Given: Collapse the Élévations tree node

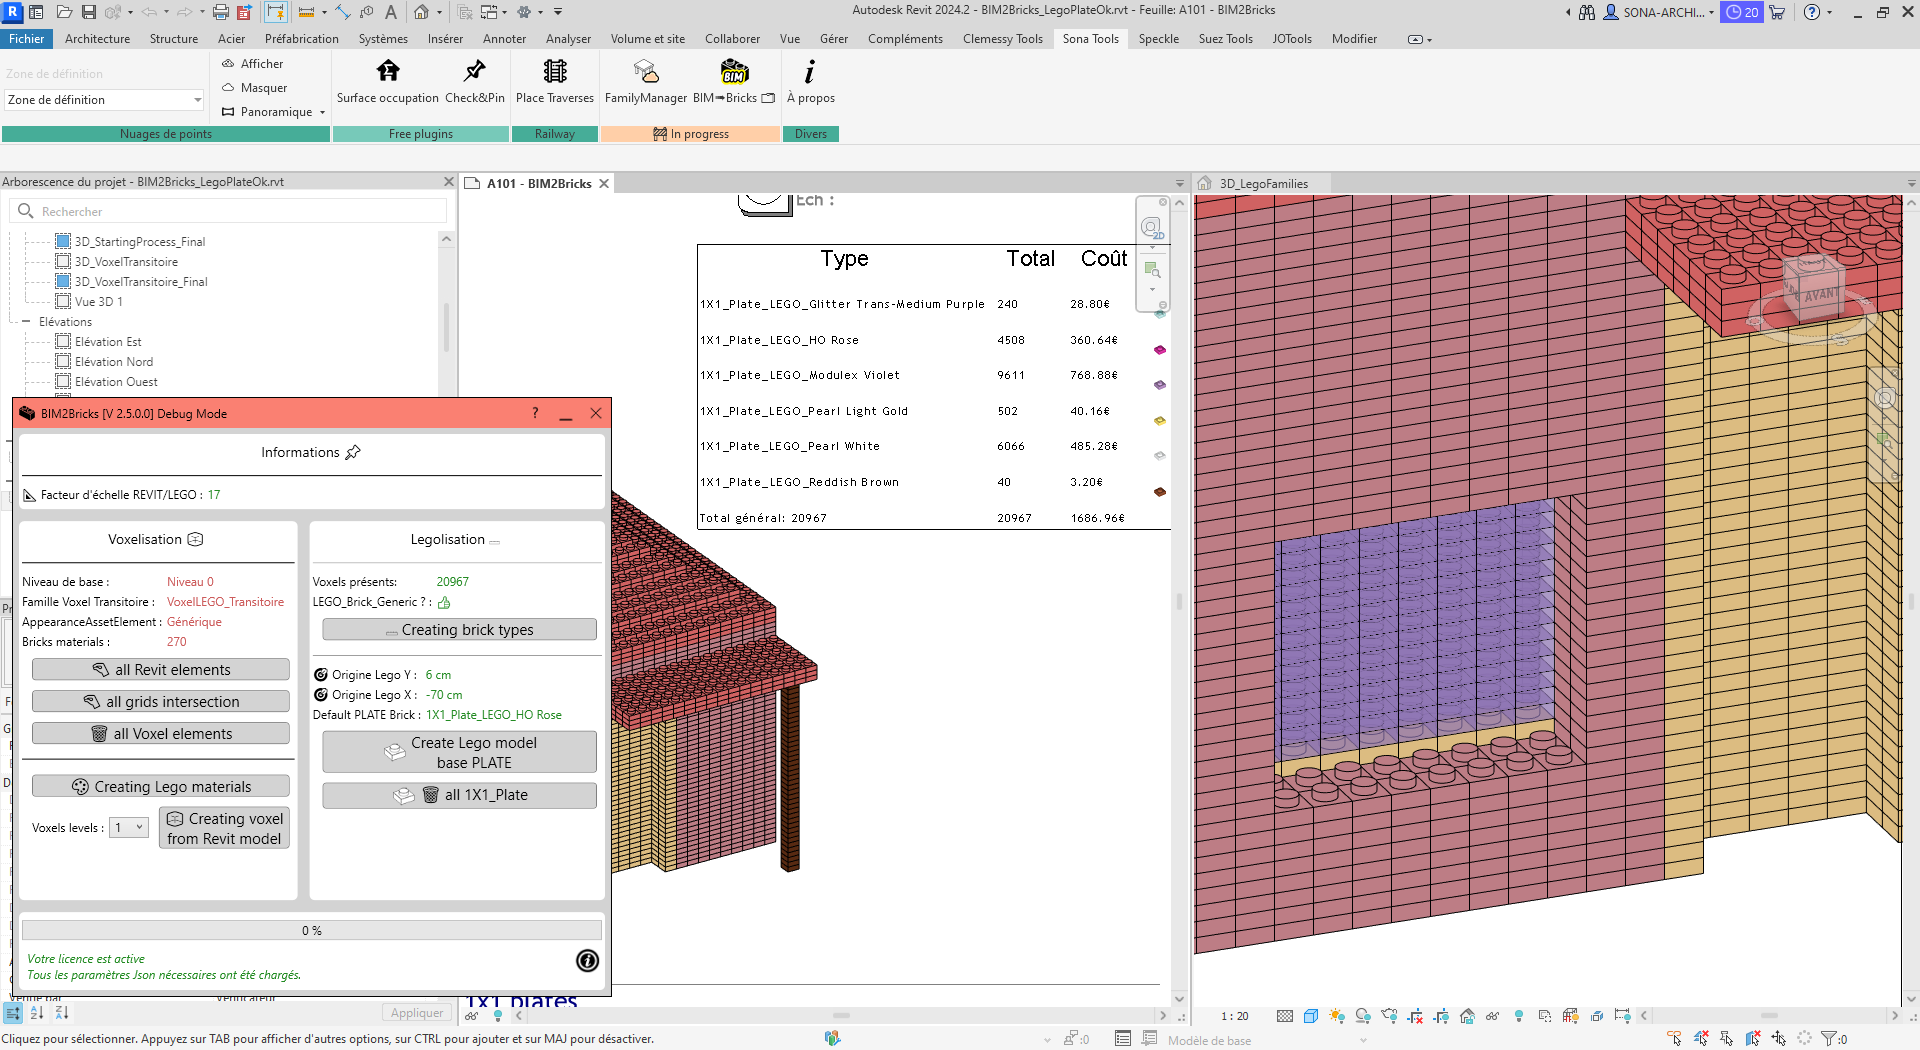Looking at the screenshot, I should coord(26,322).
